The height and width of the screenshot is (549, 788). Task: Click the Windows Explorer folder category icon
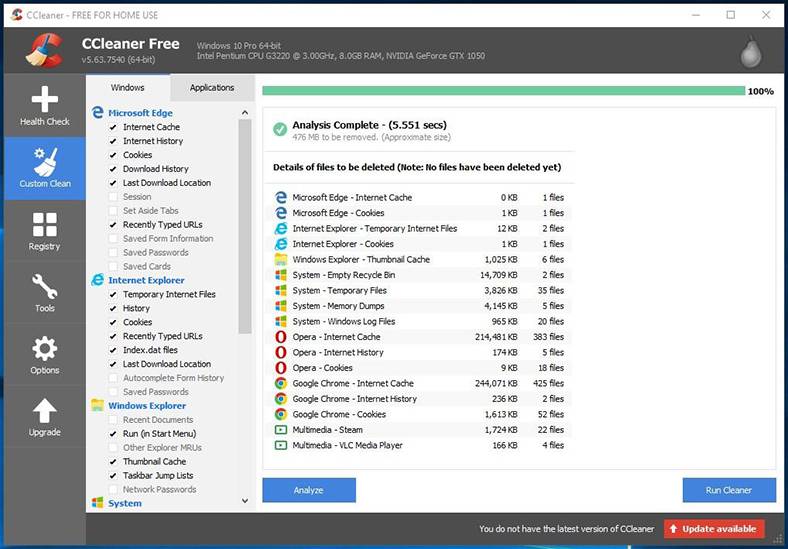(x=97, y=405)
